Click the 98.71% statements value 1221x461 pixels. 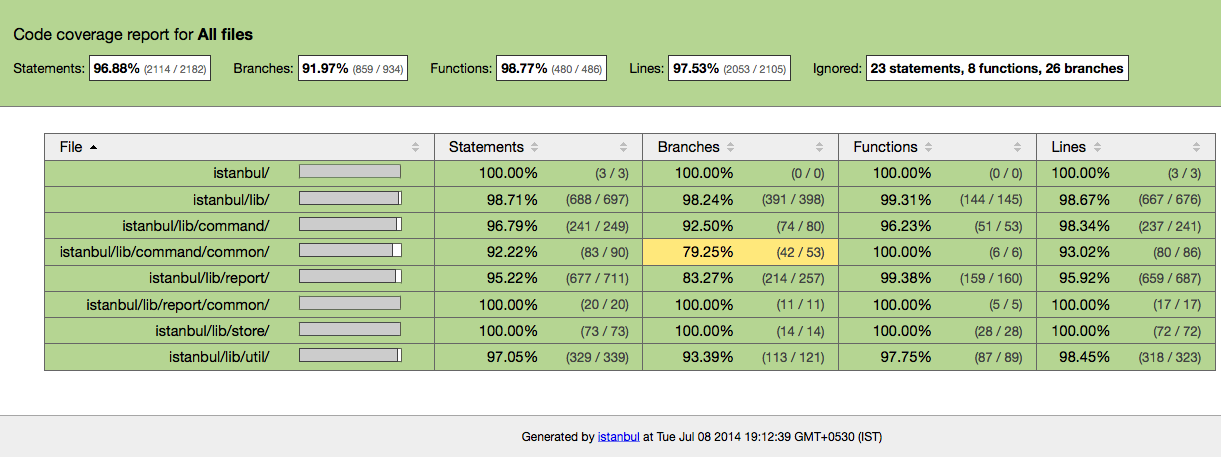click(512, 199)
